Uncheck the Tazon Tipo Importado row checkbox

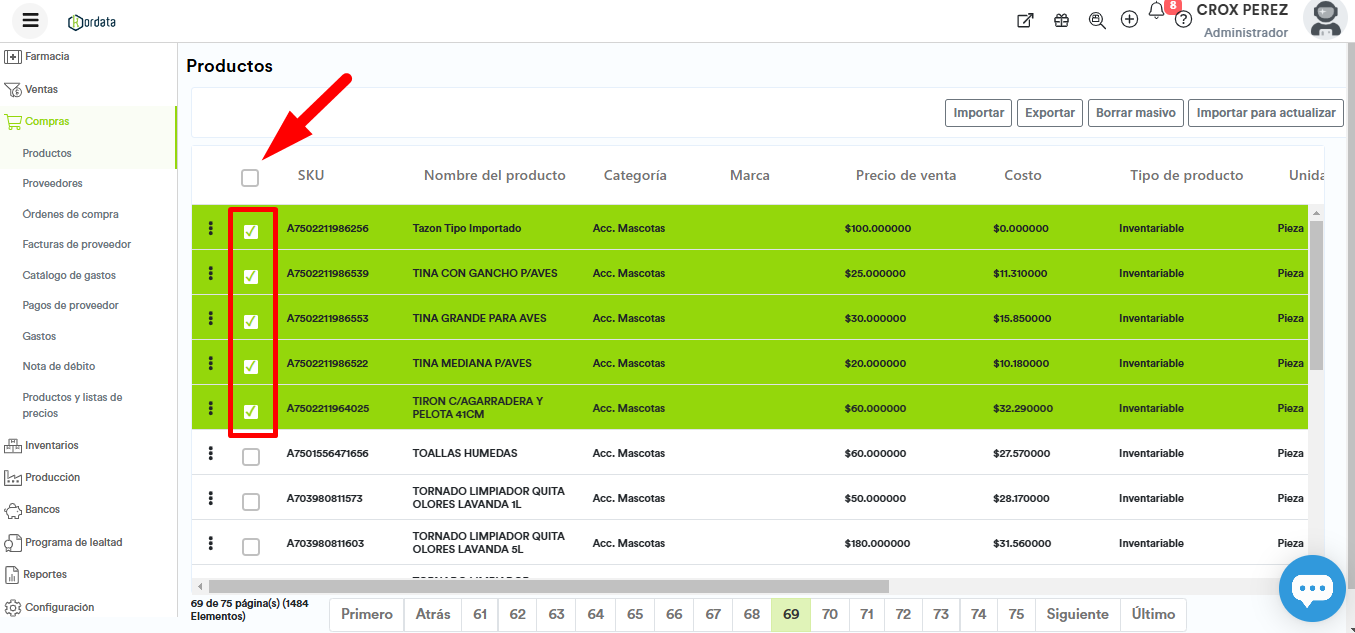coord(251,231)
